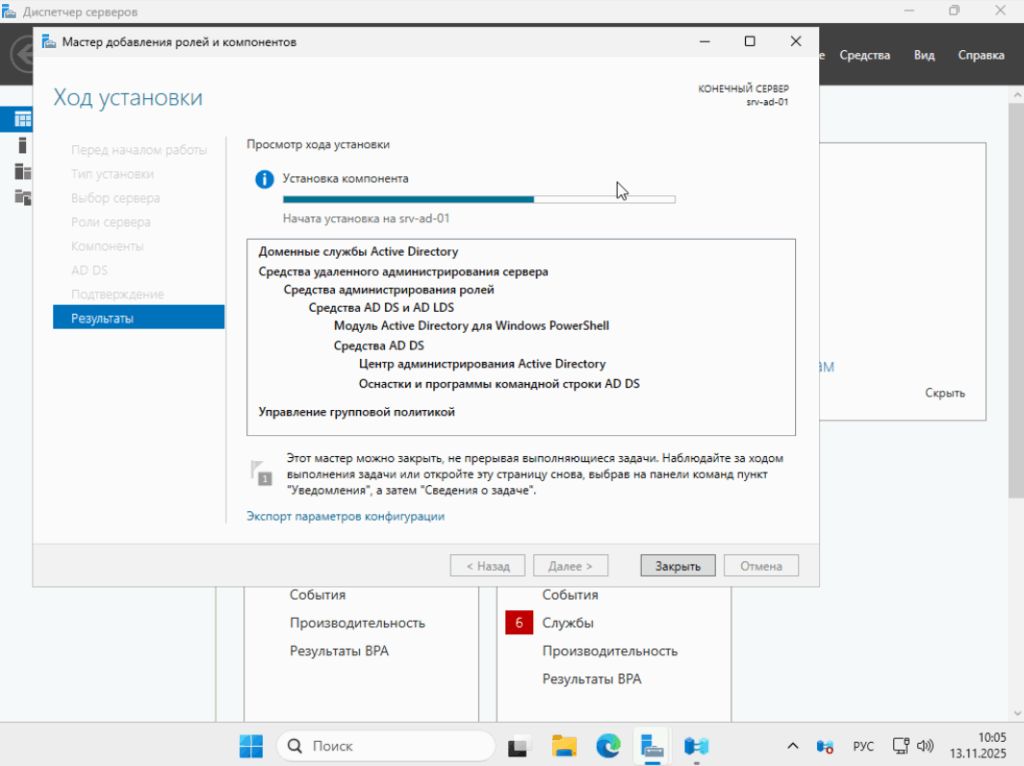Click the taskbar search box Поиск
The image size is (1024, 766).
[385, 746]
